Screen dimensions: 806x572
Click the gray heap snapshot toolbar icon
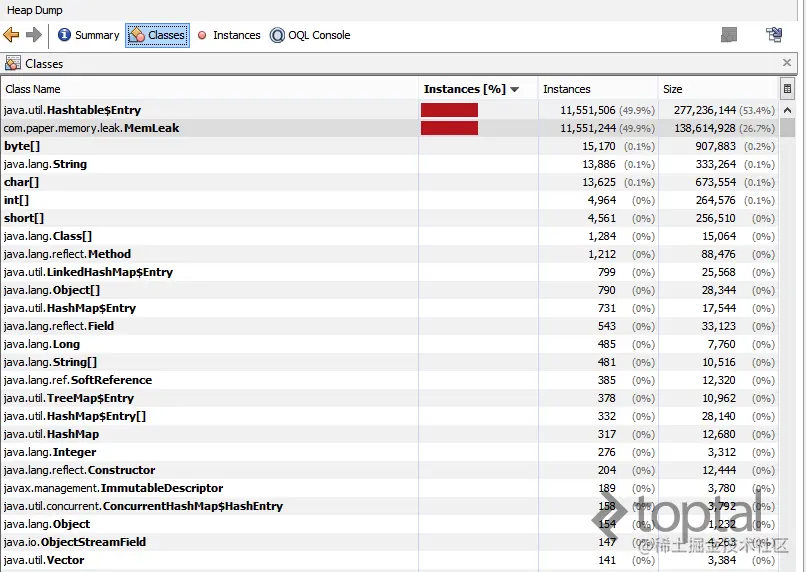(728, 35)
